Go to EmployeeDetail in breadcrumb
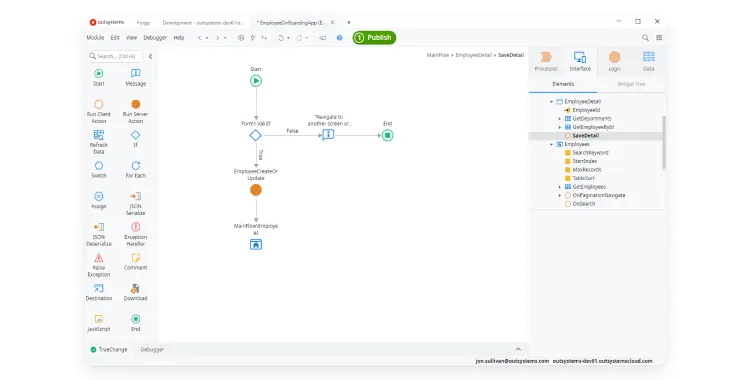750x380 pixels. point(473,55)
